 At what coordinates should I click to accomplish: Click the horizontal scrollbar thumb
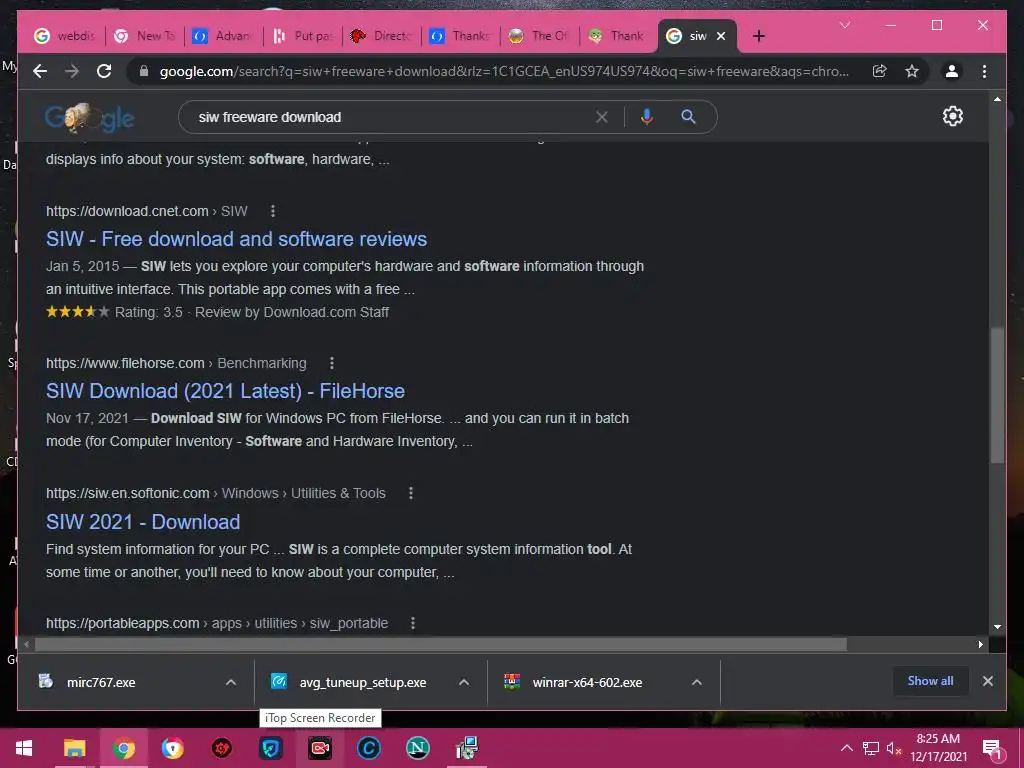[441, 645]
